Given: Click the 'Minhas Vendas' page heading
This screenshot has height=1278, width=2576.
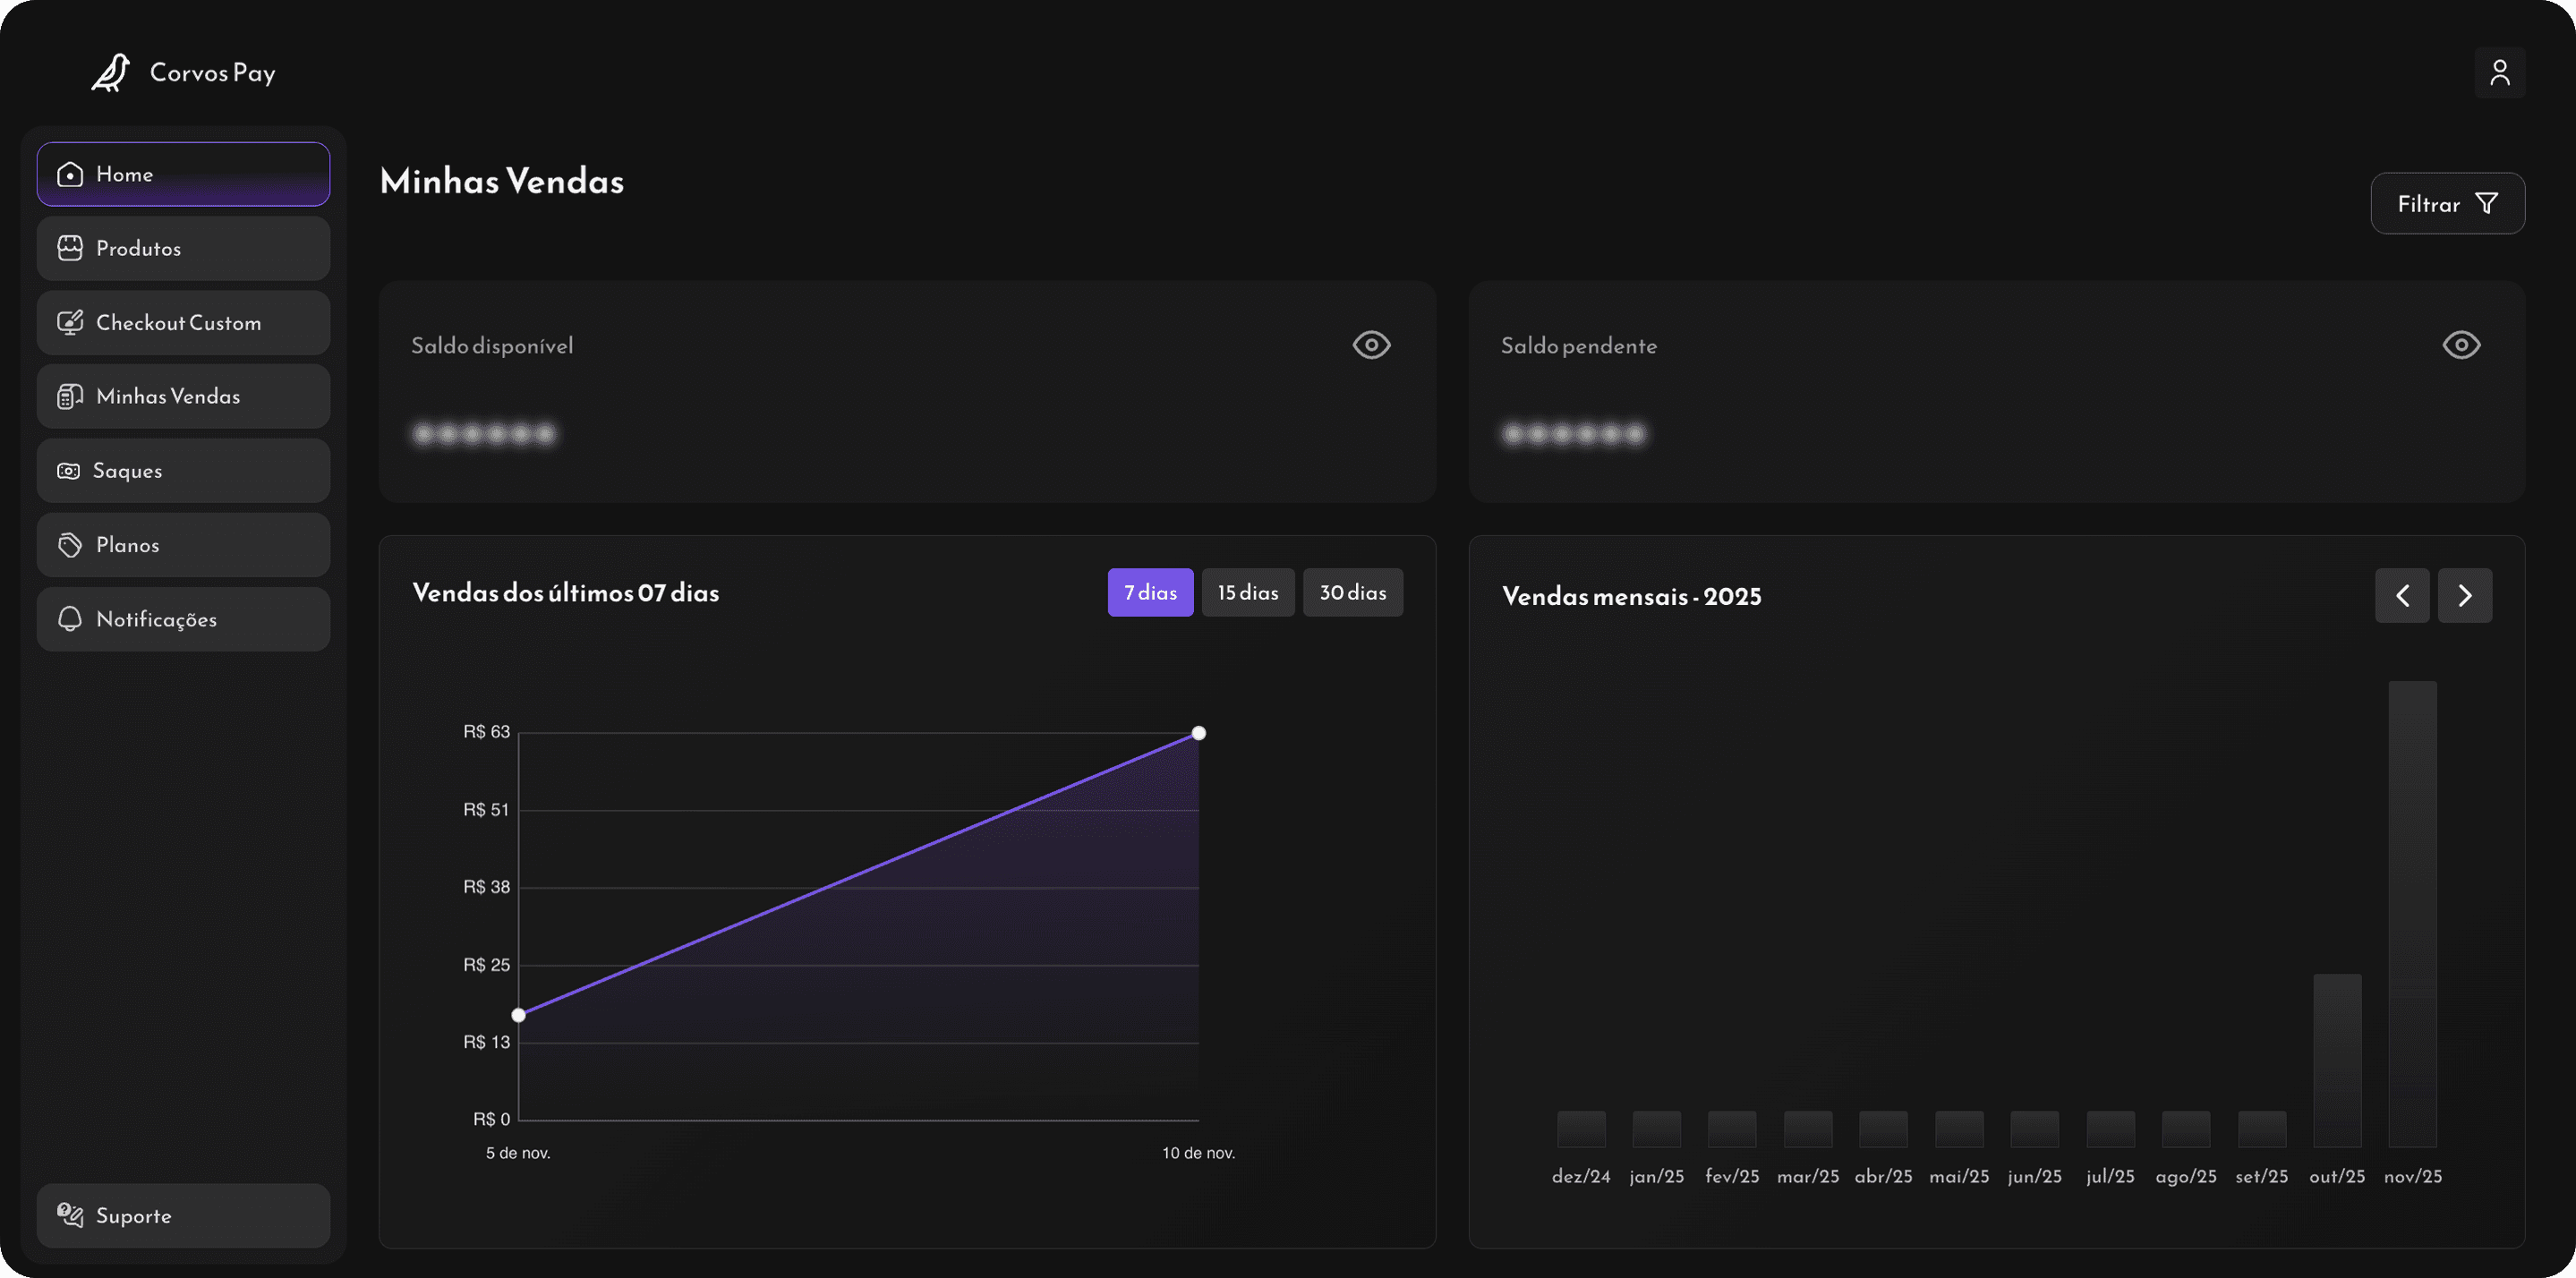Looking at the screenshot, I should point(502,181).
